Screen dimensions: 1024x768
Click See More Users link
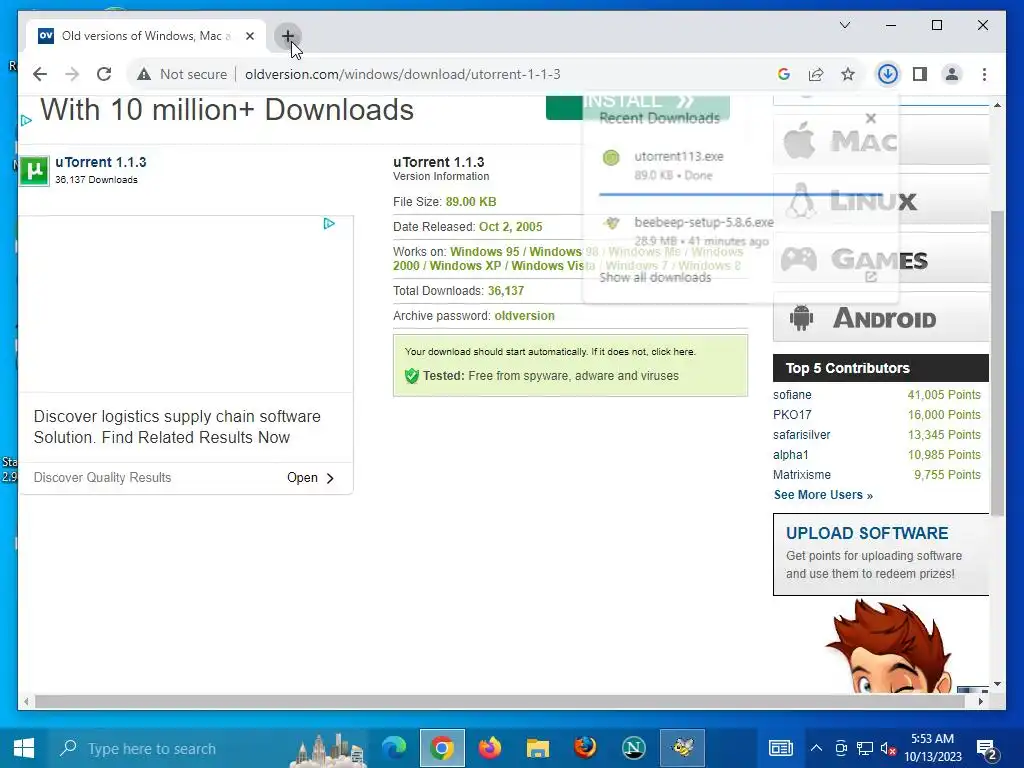click(x=823, y=495)
